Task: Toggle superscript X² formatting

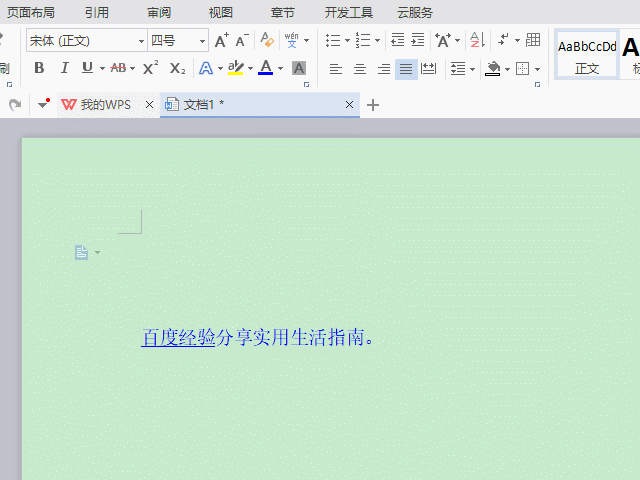Action: pos(151,67)
